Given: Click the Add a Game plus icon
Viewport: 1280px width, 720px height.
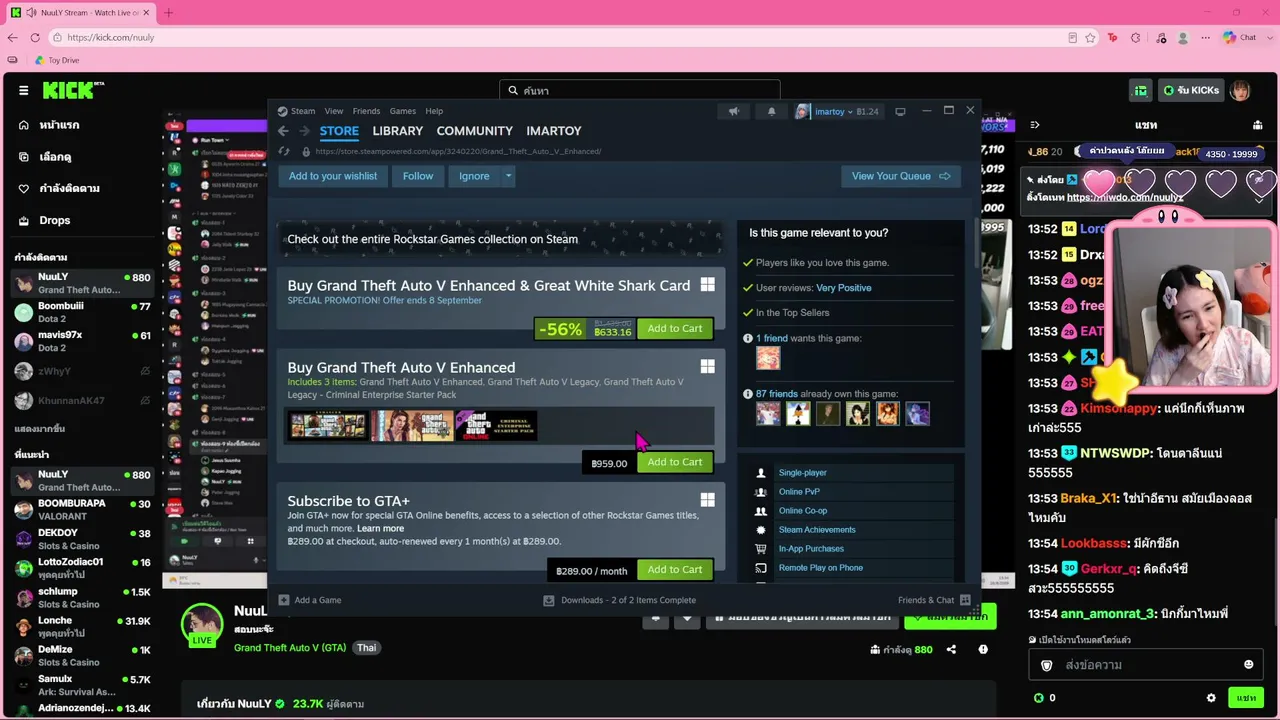Looking at the screenshot, I should tap(284, 600).
